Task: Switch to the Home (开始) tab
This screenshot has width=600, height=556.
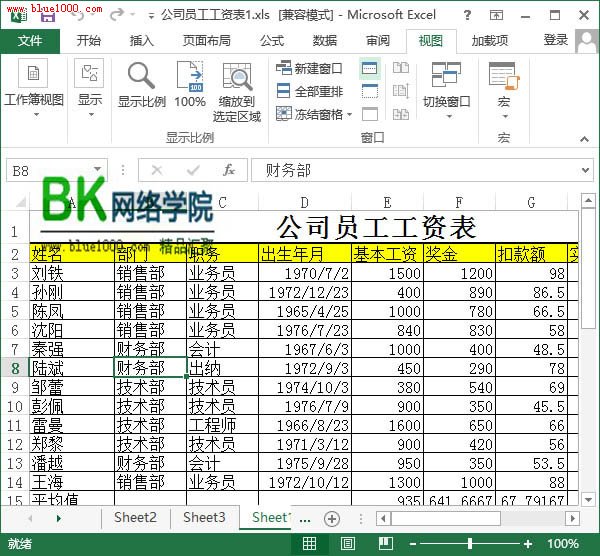Action: [x=89, y=41]
